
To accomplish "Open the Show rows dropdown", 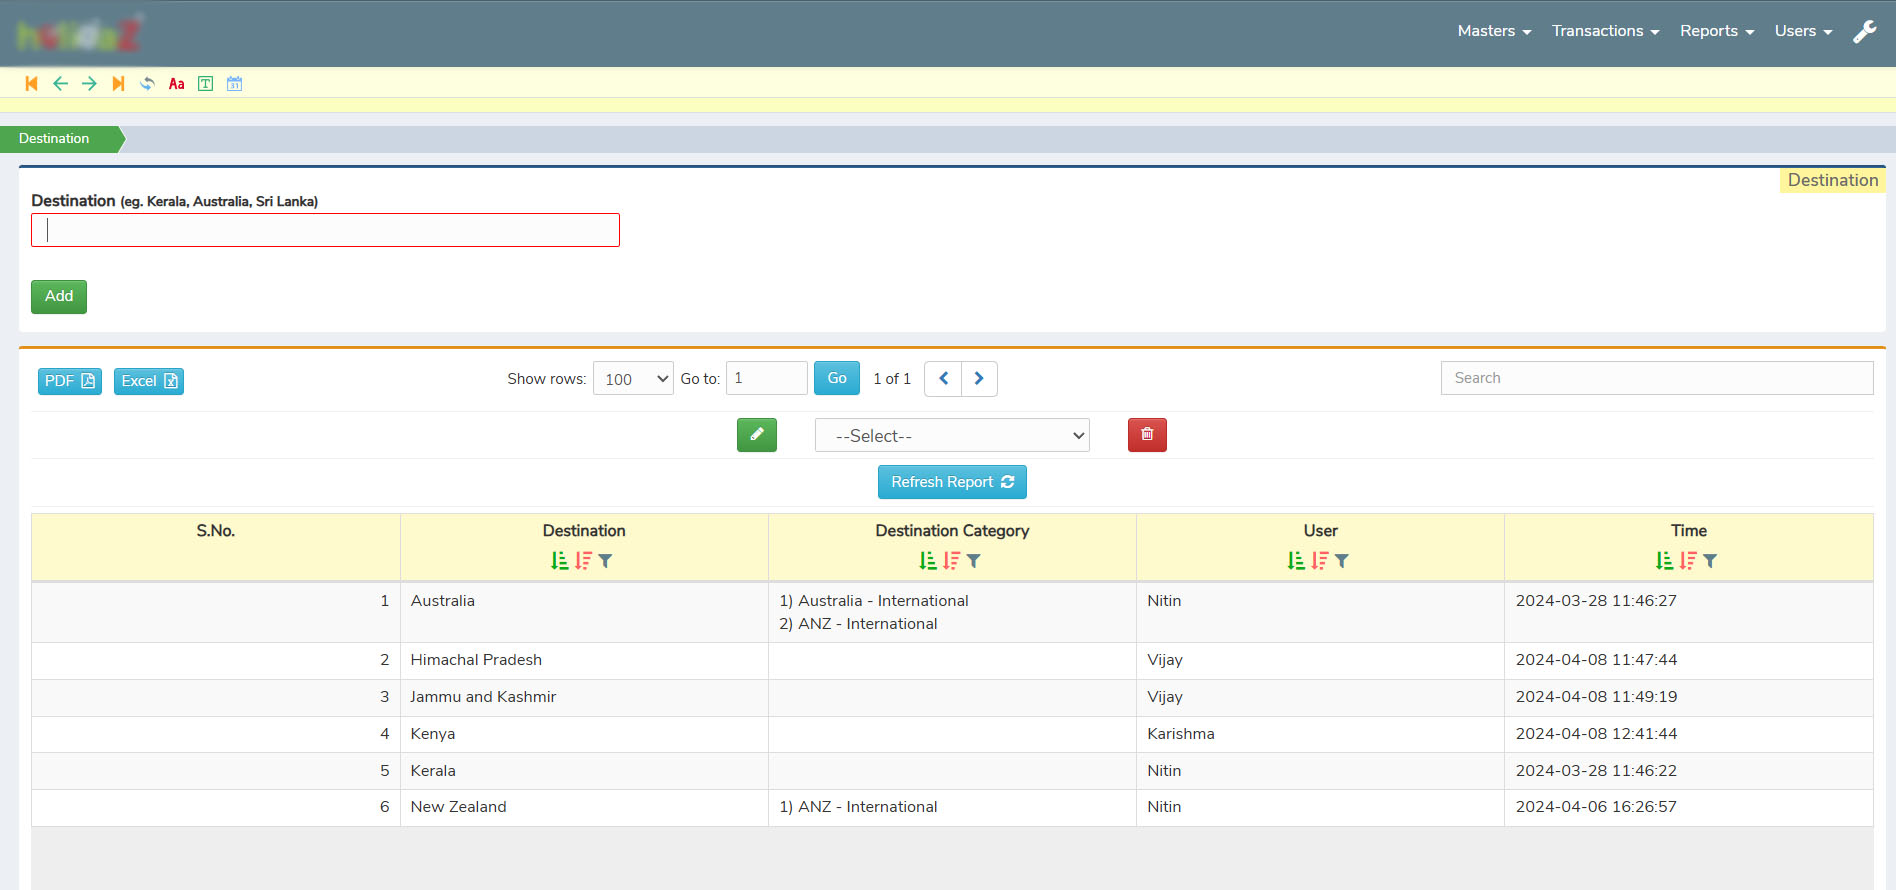I will tap(633, 379).
